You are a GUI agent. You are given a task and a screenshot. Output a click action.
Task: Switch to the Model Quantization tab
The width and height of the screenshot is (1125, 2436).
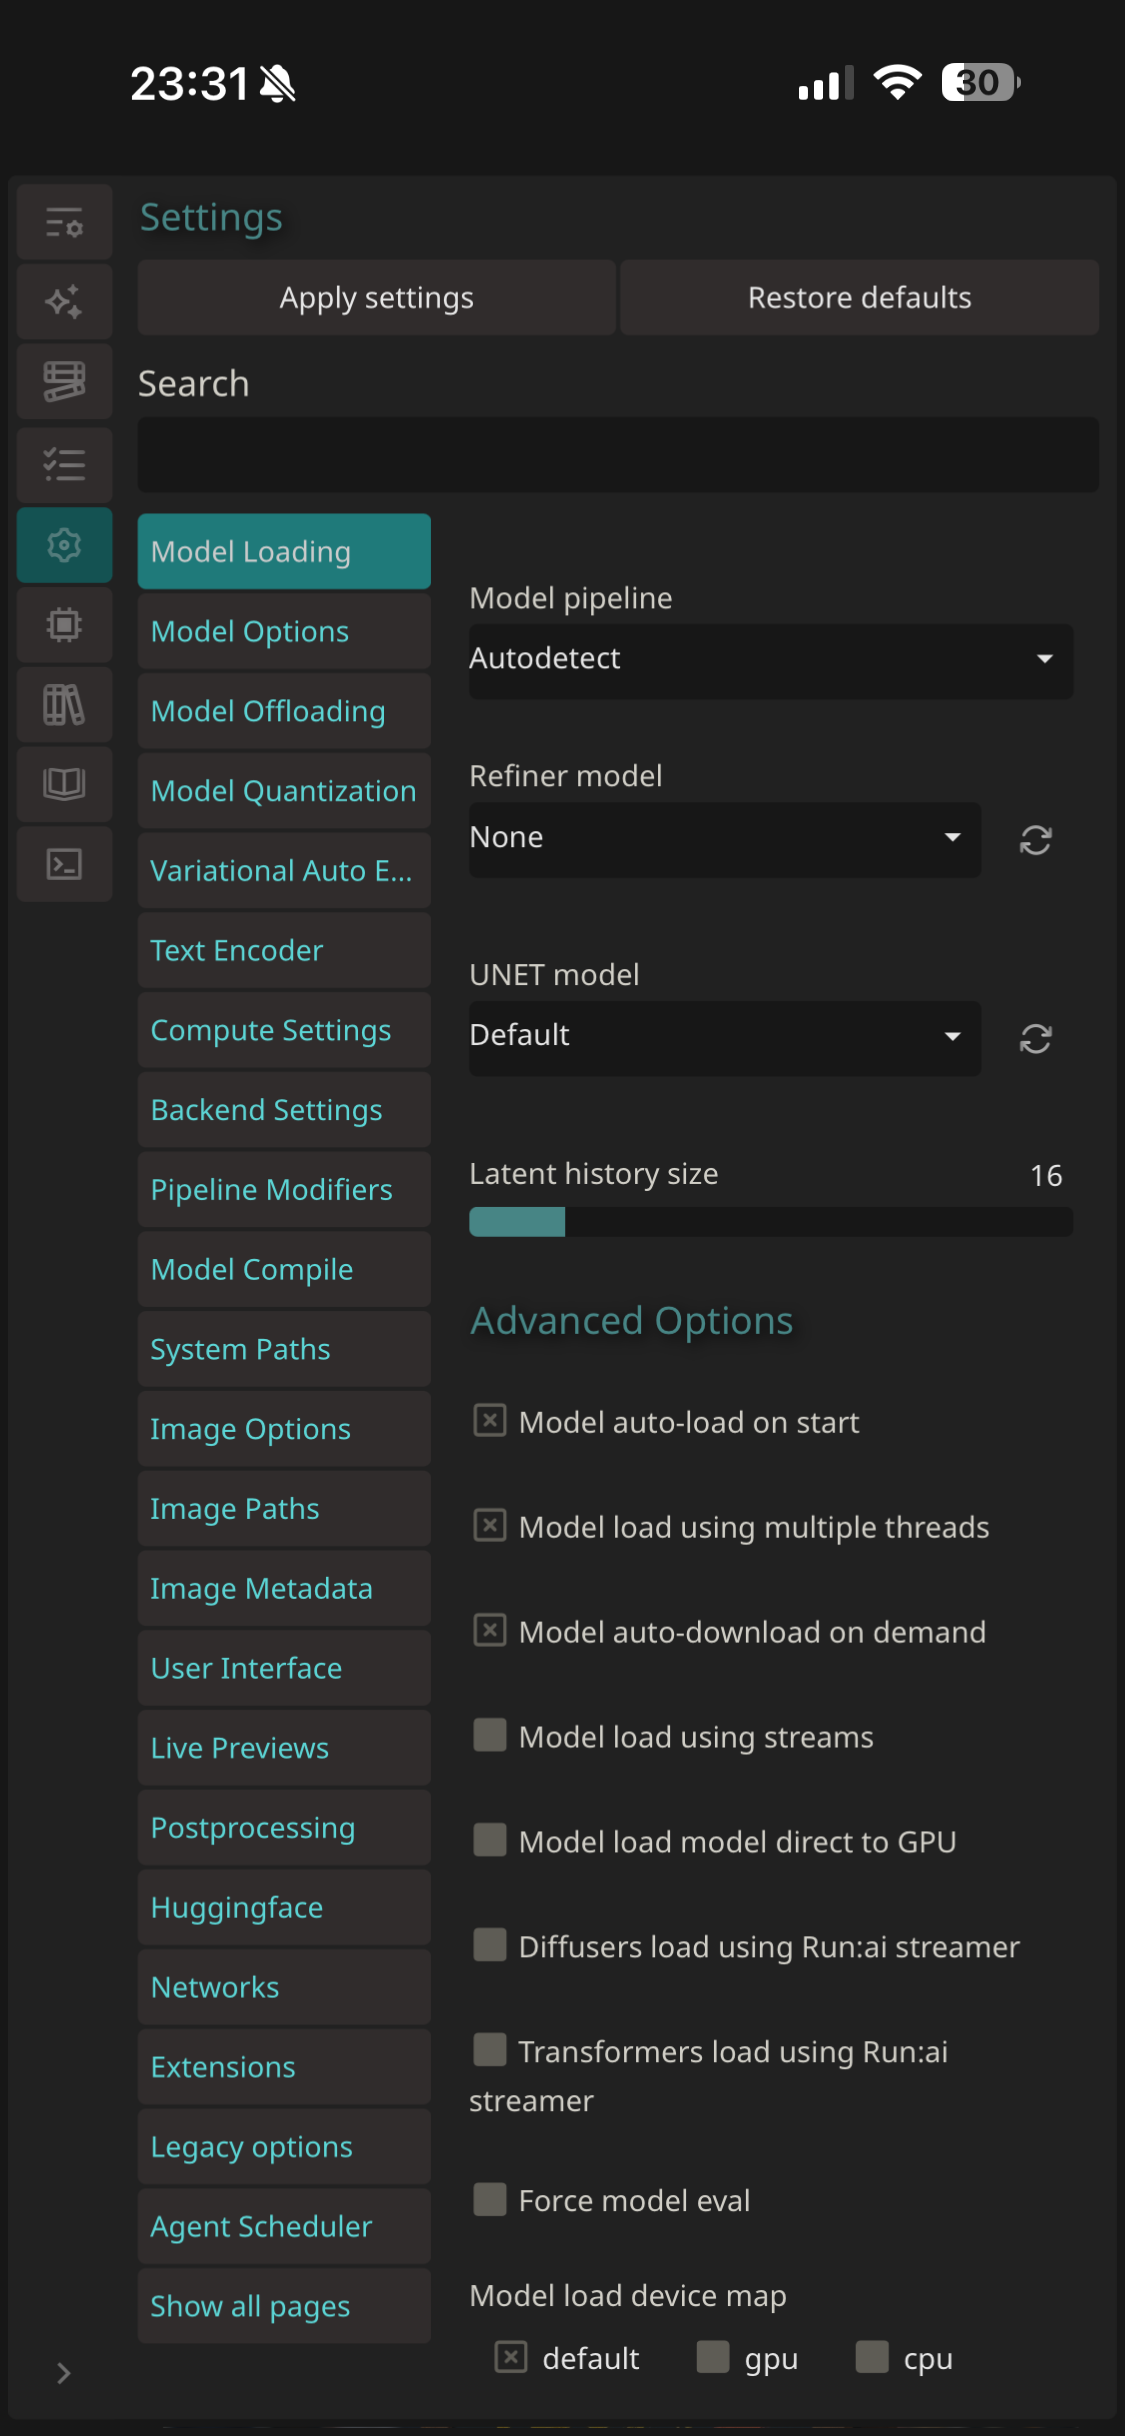pos(284,791)
